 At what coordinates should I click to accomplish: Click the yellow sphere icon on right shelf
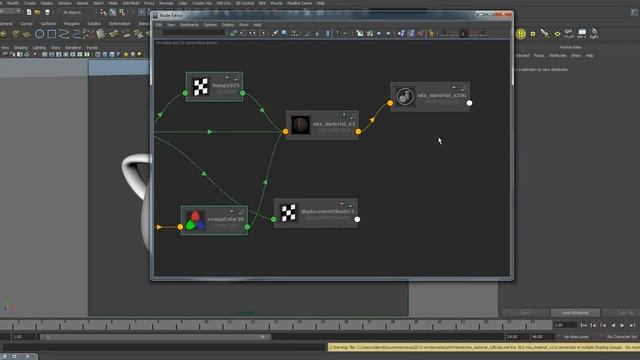tap(520, 34)
